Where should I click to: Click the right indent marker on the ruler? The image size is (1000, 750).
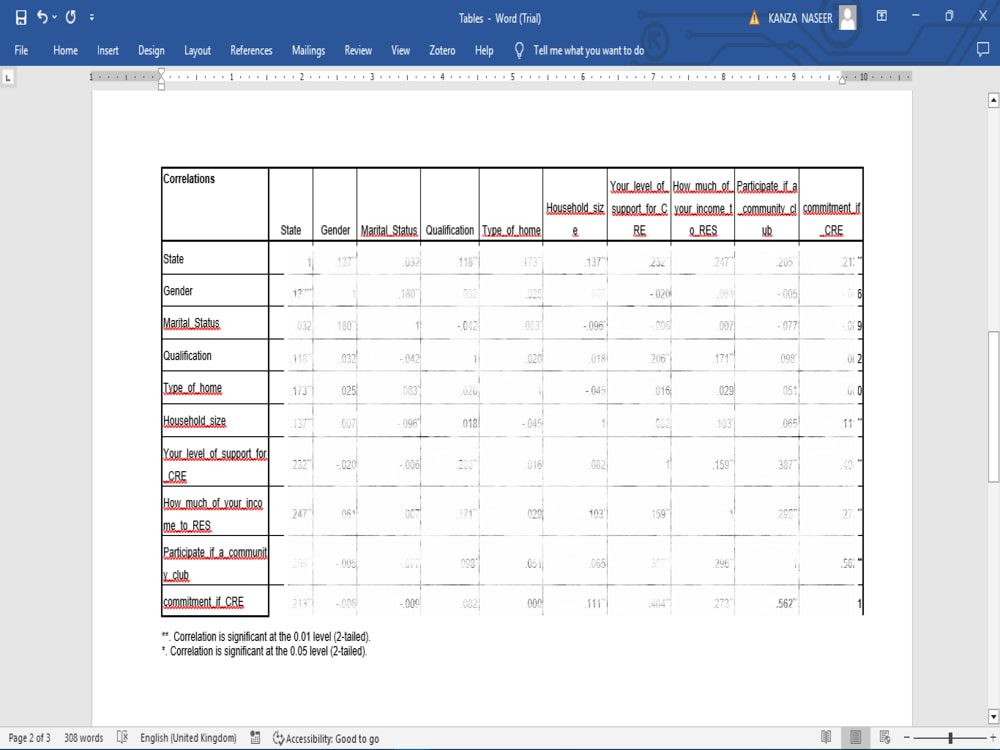[x=842, y=80]
